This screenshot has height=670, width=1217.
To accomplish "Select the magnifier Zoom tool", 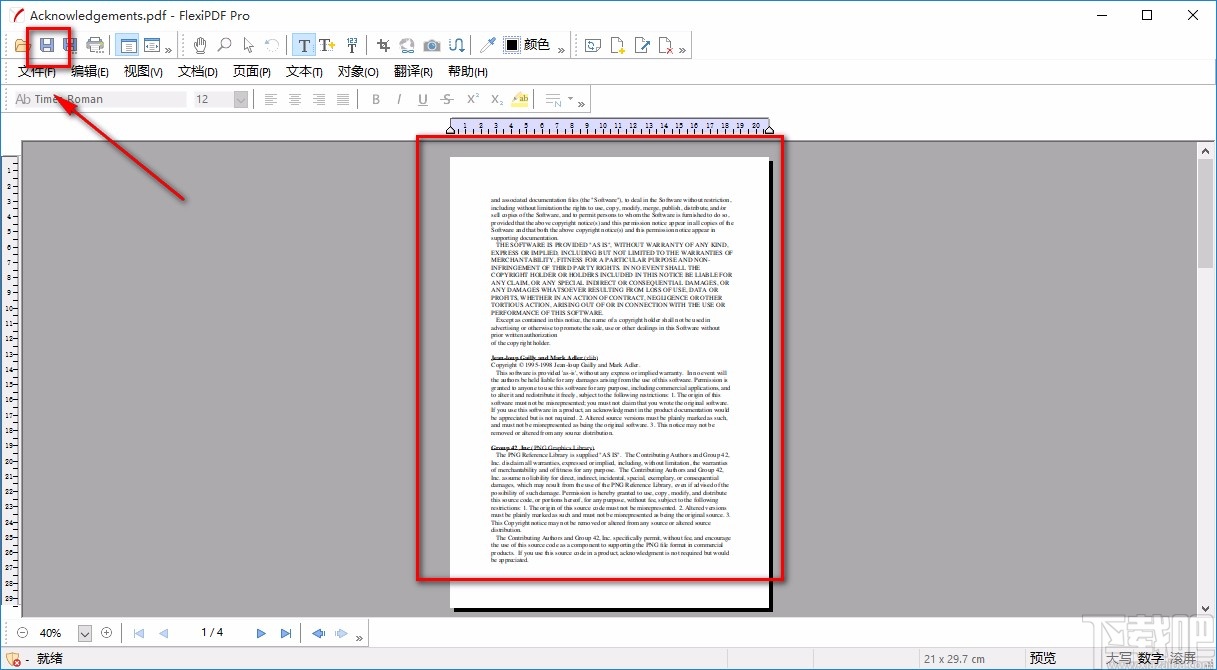I will pos(224,45).
